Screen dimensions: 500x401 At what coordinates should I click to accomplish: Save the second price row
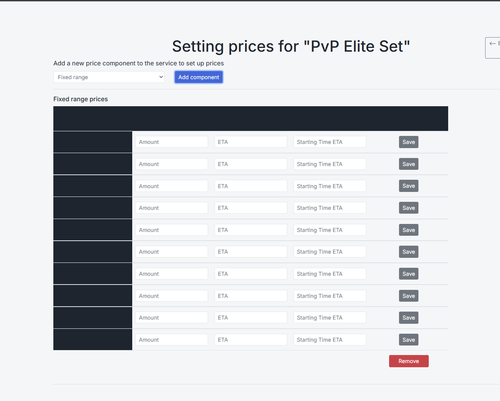409,164
